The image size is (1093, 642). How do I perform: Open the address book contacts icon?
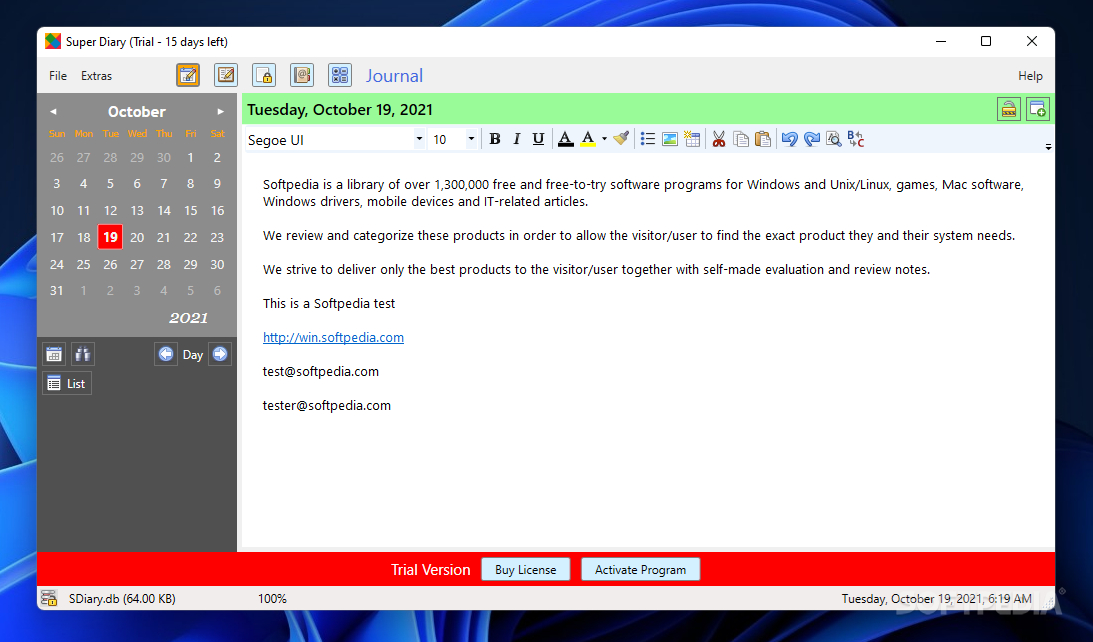[302, 75]
